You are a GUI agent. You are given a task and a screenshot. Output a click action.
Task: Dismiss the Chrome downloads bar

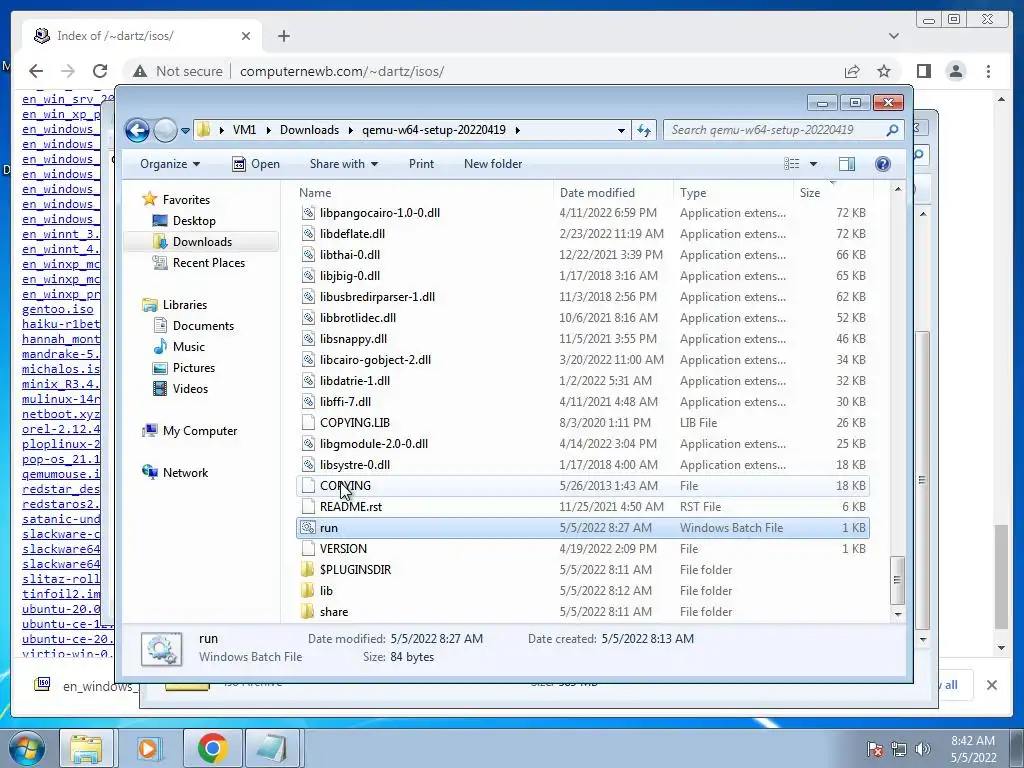tap(991, 685)
